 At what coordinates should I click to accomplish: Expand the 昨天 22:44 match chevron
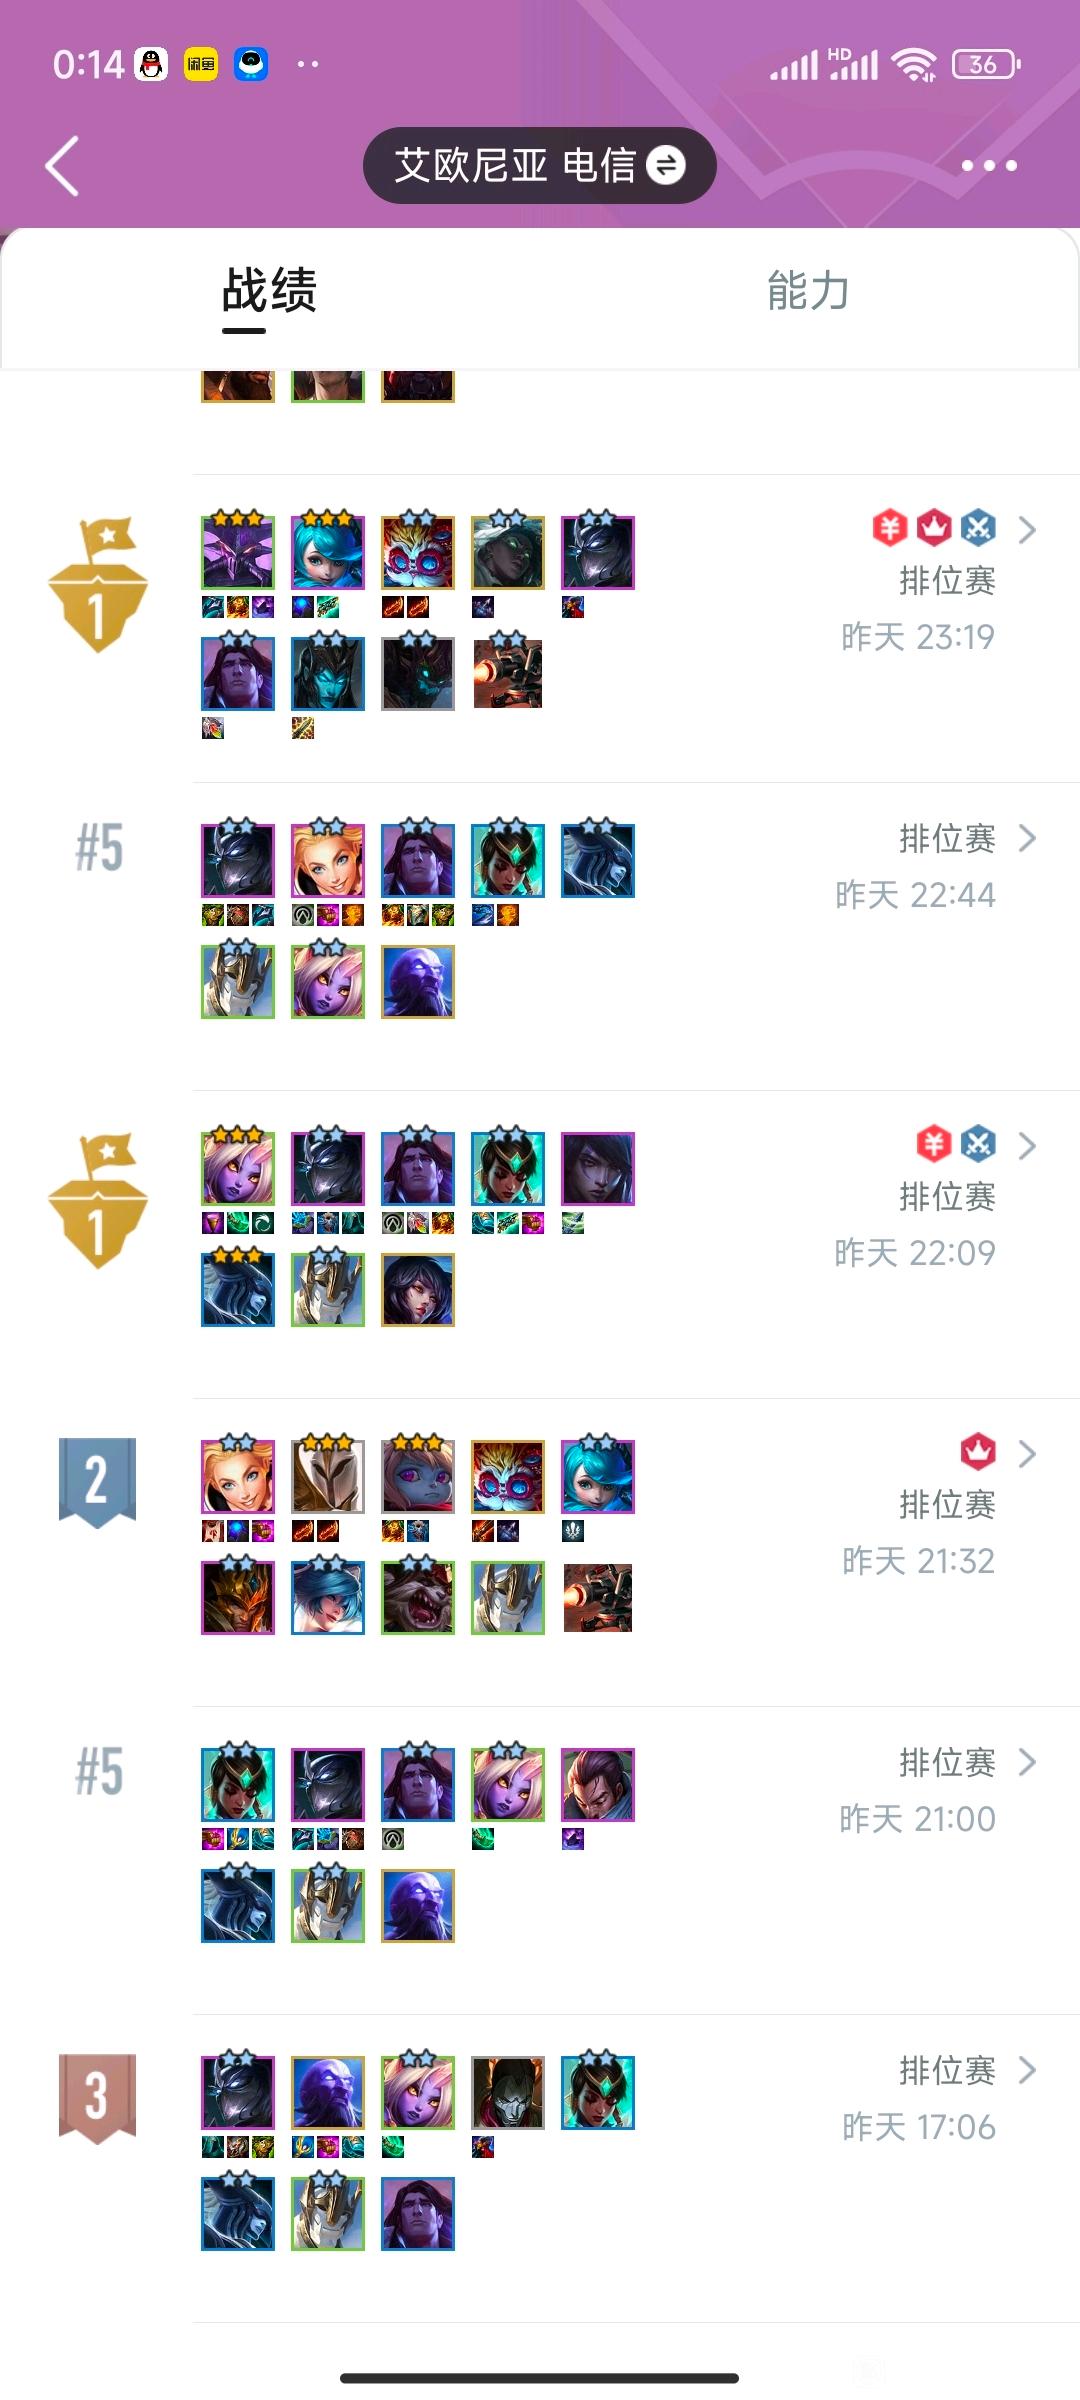point(1027,837)
